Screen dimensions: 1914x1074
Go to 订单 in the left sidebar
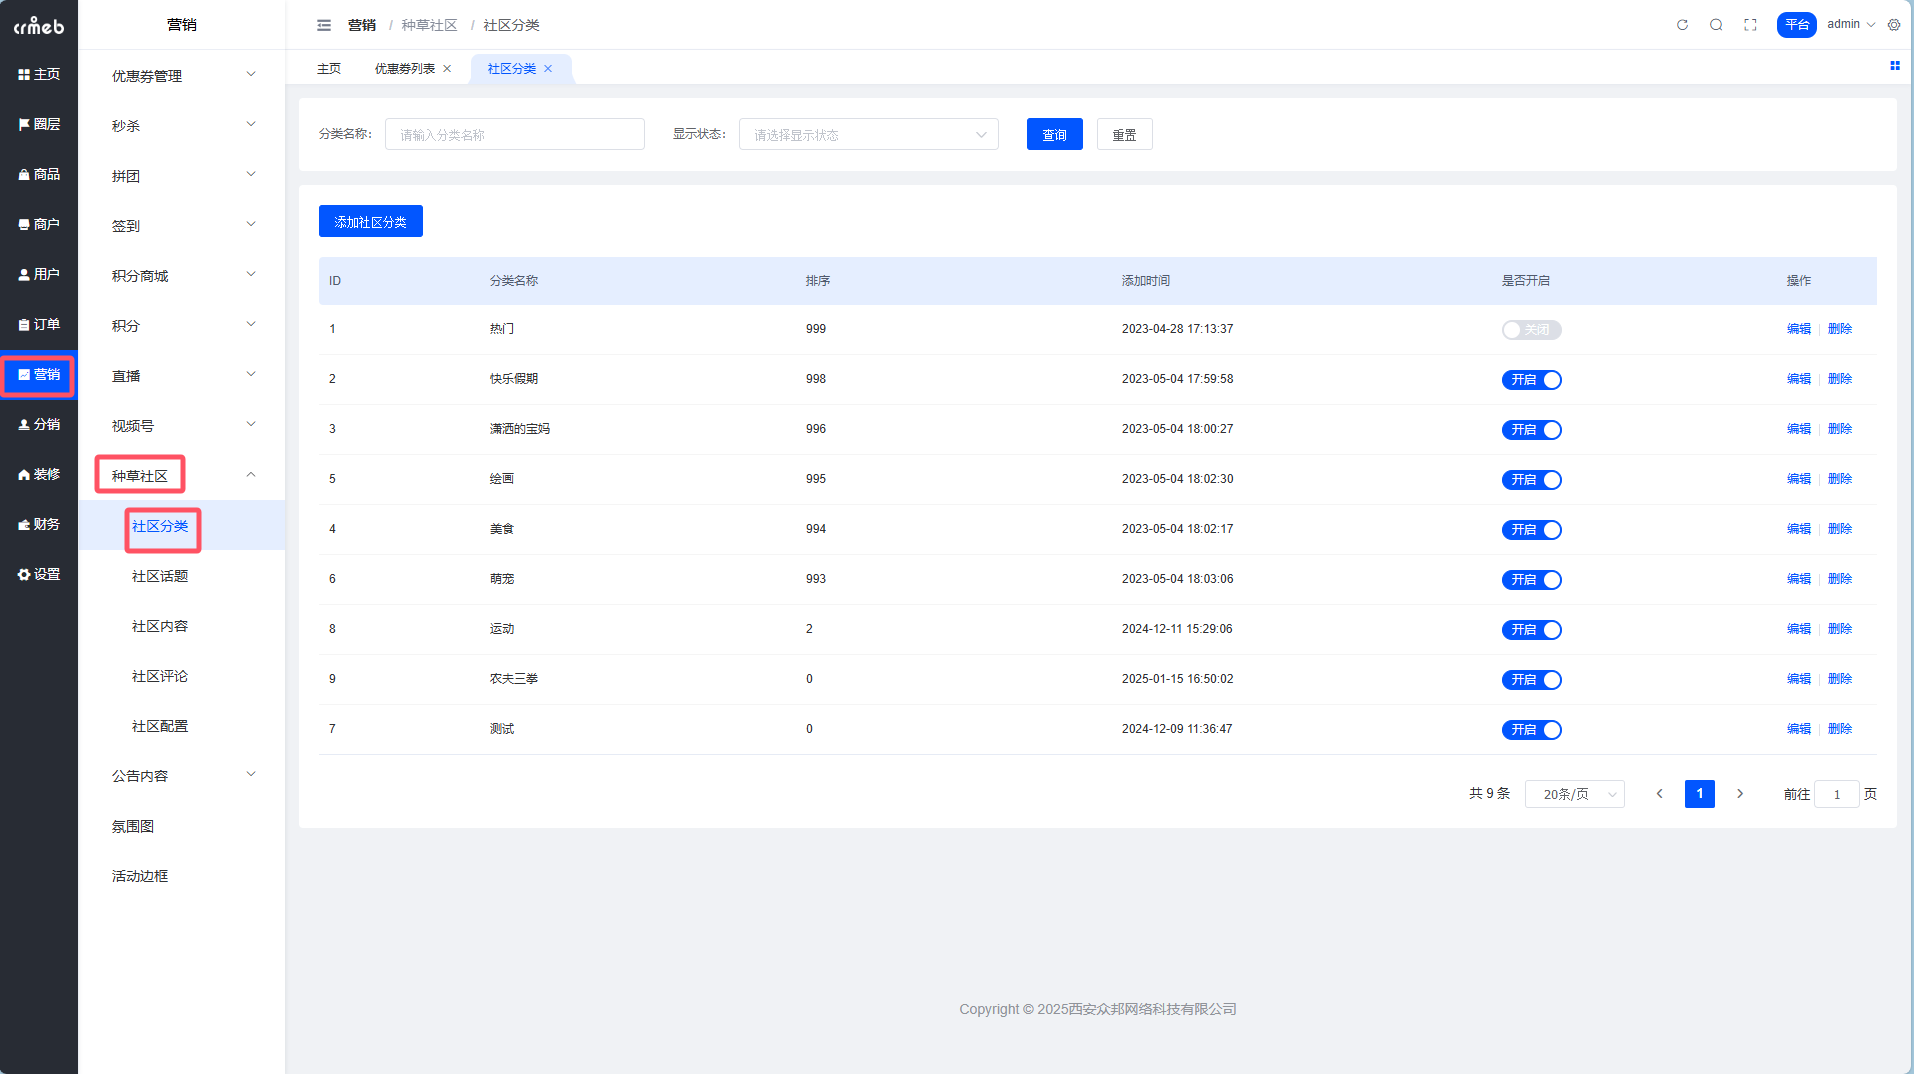pos(39,324)
